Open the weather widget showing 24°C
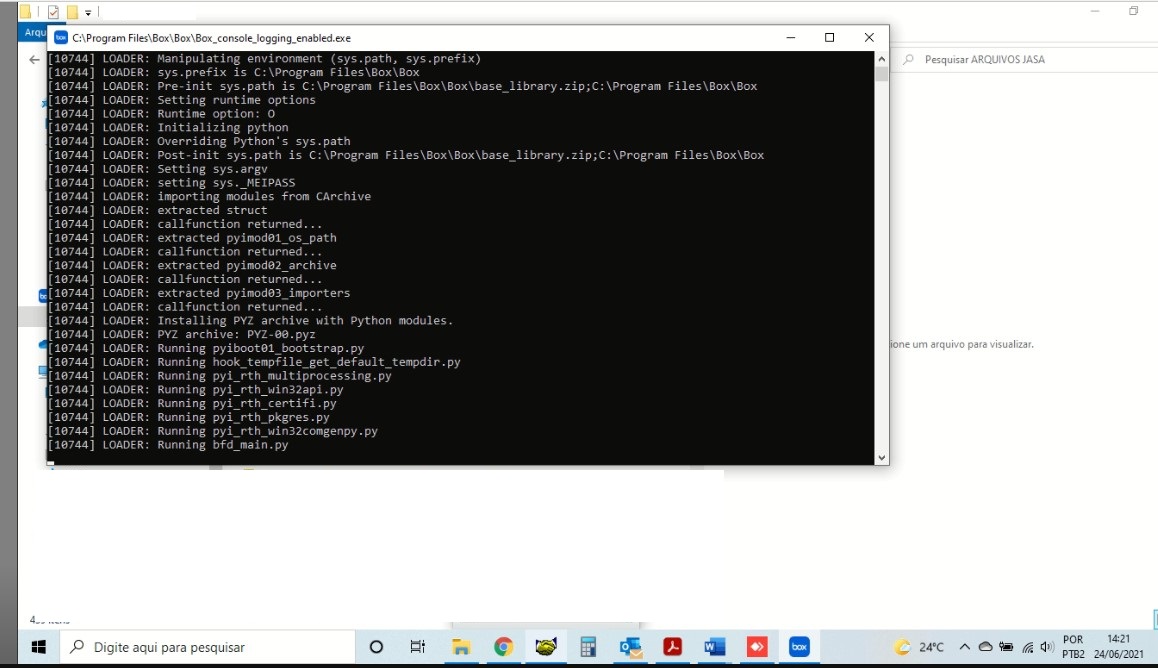This screenshot has width=1158, height=668. click(918, 647)
